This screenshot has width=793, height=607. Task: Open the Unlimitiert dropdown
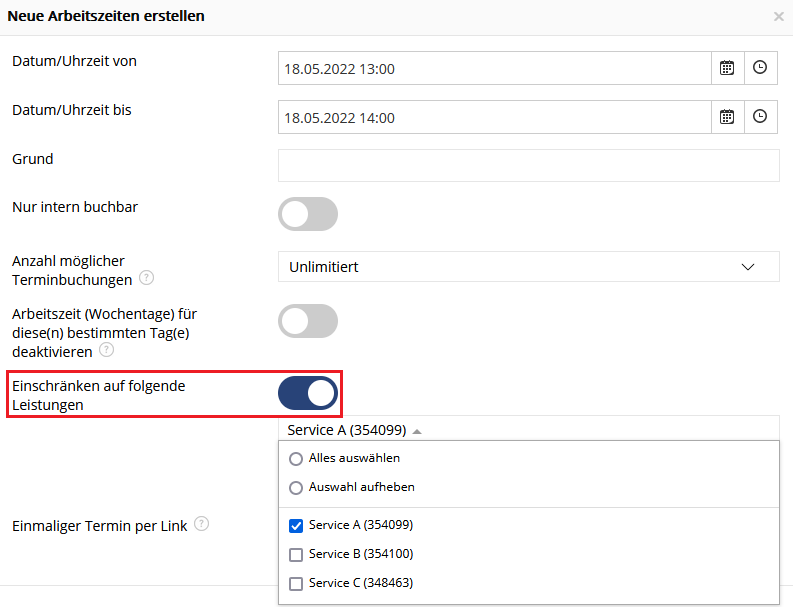pos(528,267)
